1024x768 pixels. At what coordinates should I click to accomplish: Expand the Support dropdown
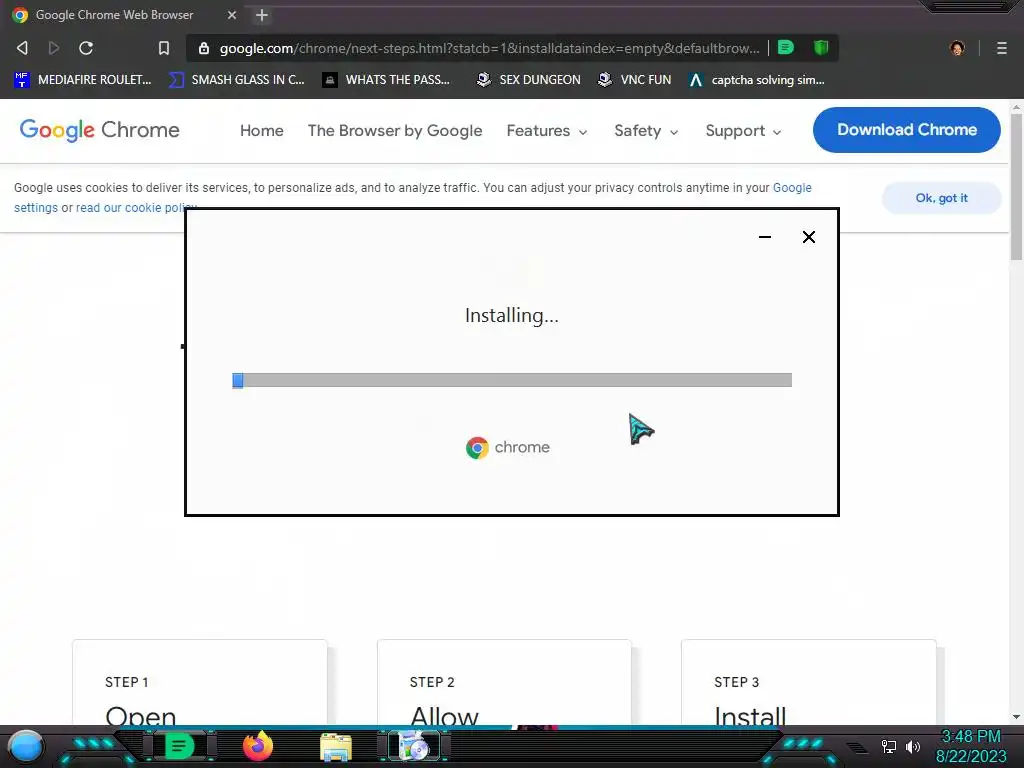click(743, 131)
